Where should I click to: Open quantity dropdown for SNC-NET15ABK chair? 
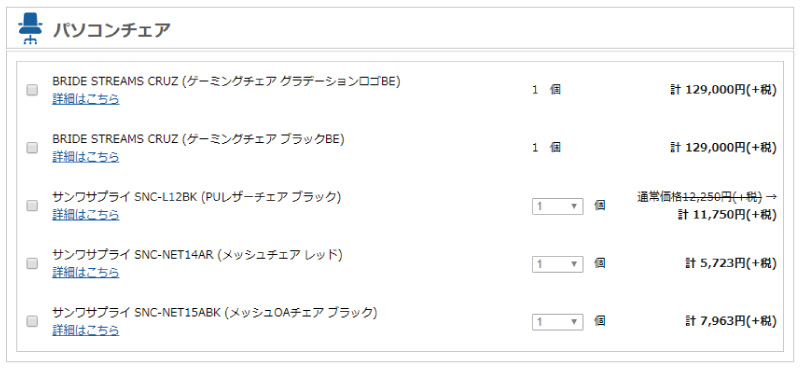[x=557, y=322]
